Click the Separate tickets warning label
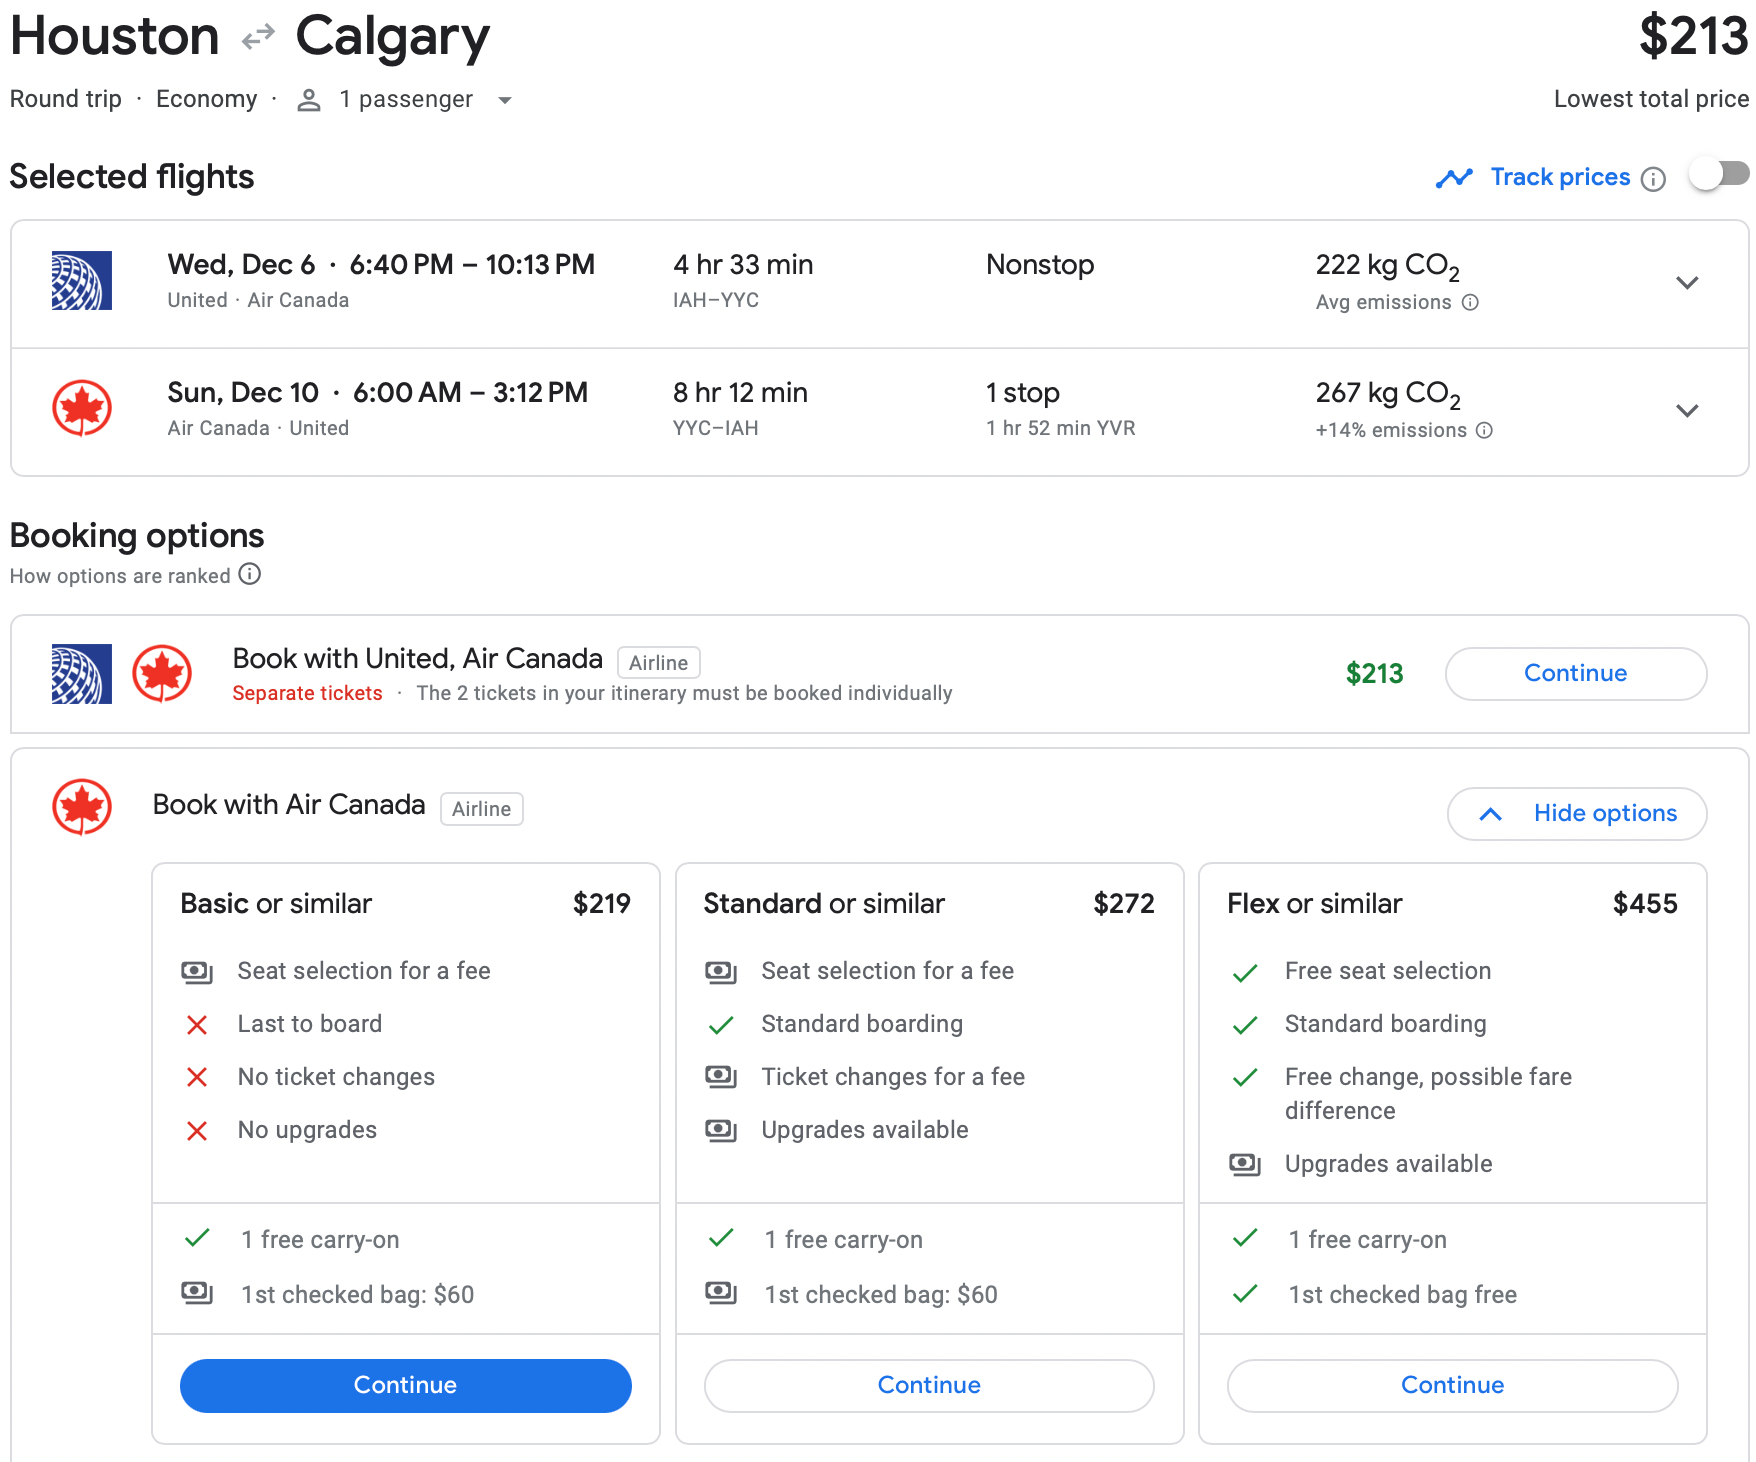The width and height of the screenshot is (1756, 1462). click(307, 693)
